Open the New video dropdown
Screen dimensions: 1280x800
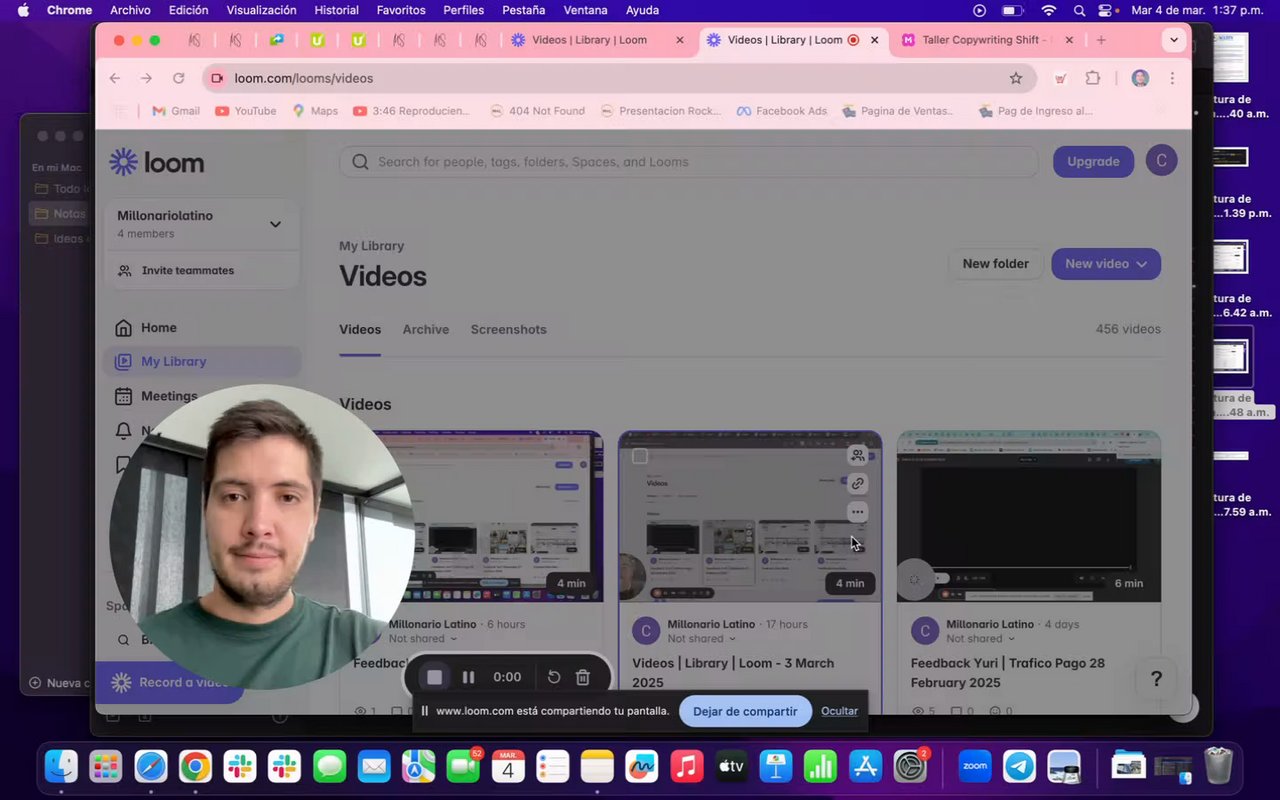point(1106,263)
